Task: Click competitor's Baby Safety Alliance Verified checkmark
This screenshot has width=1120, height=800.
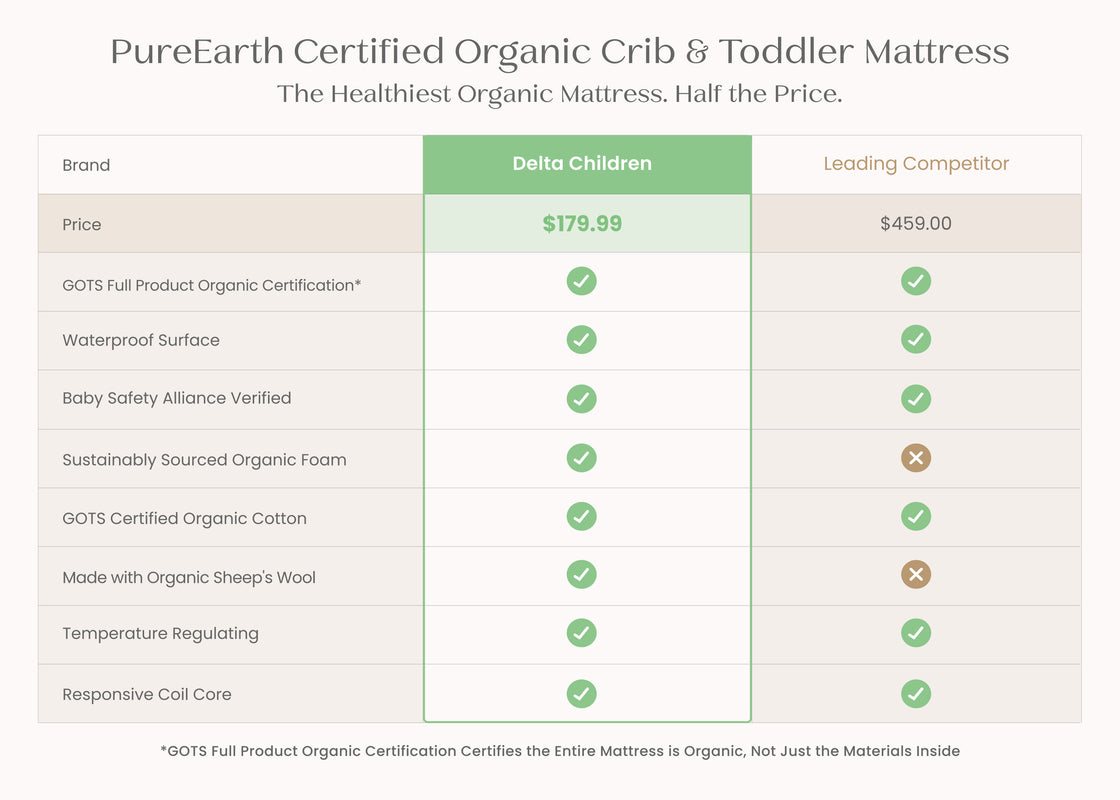Action: point(916,399)
